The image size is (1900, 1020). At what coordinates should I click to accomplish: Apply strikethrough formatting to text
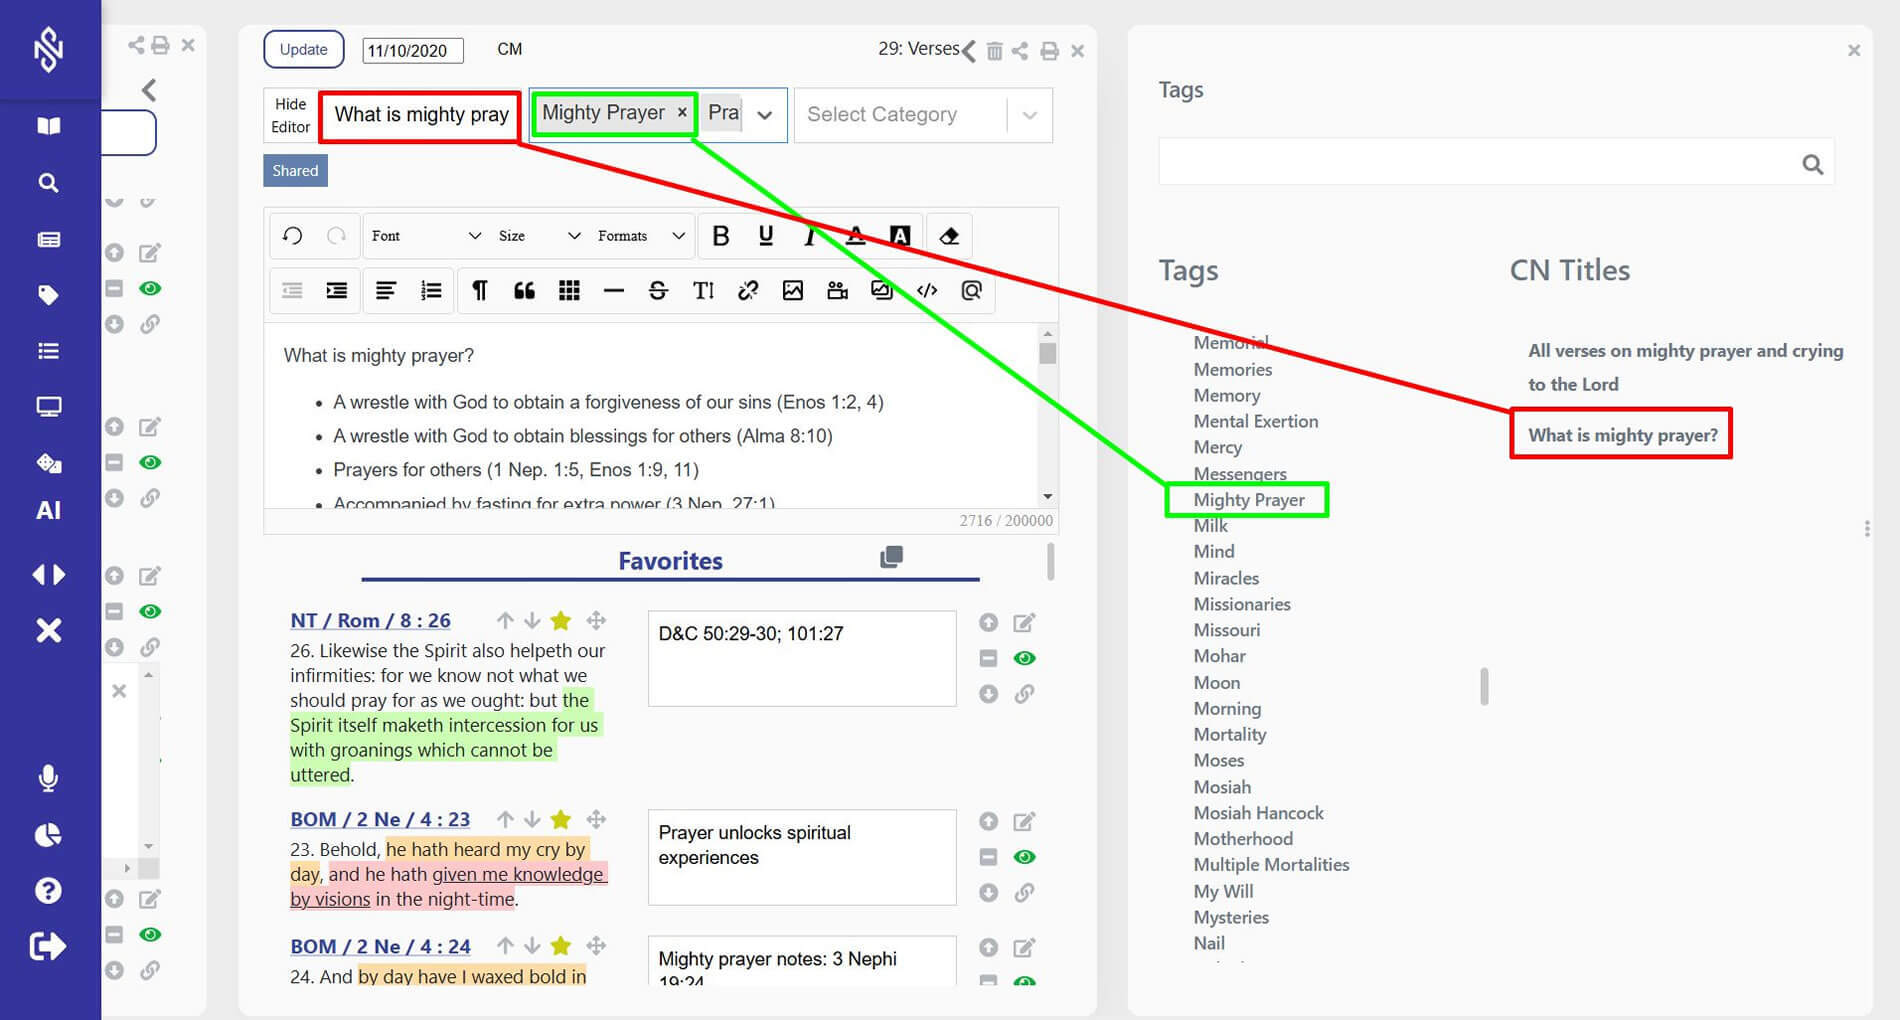point(657,291)
